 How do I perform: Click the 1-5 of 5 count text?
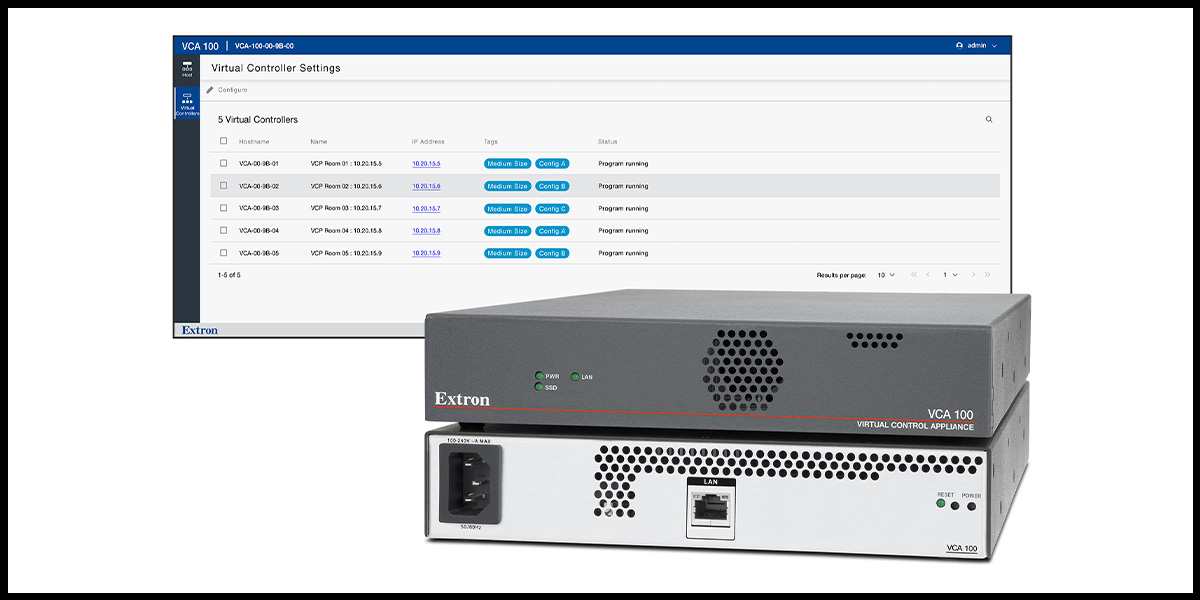coord(229,274)
